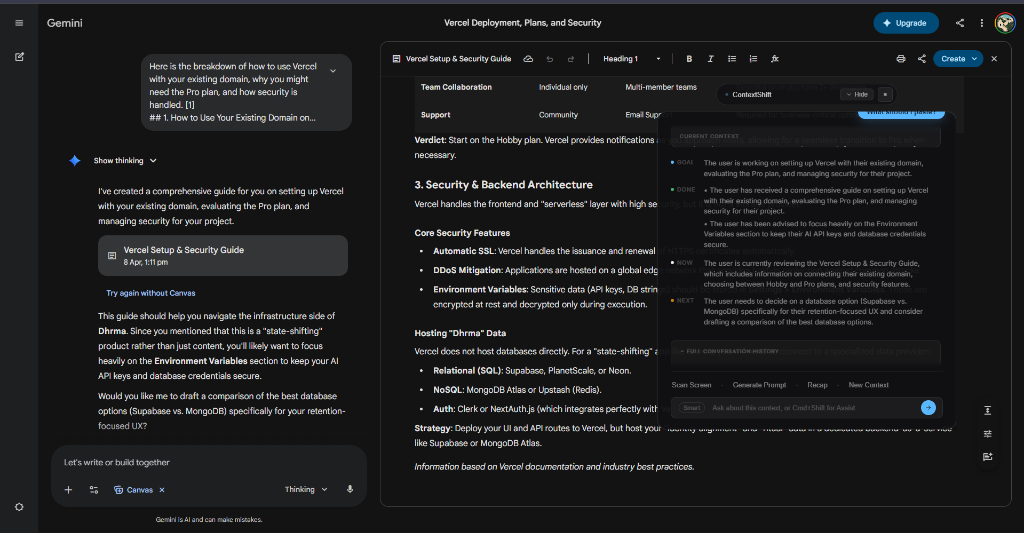The height and width of the screenshot is (533, 1024).
Task: Click New Context in ContextShift
Action: tap(869, 385)
